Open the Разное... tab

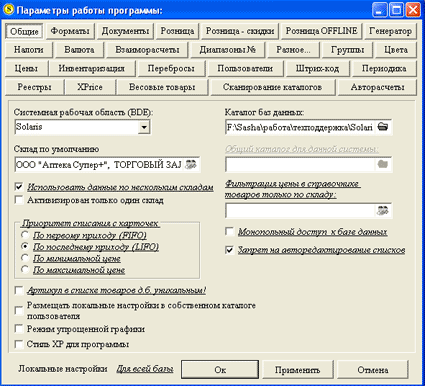click(293, 50)
